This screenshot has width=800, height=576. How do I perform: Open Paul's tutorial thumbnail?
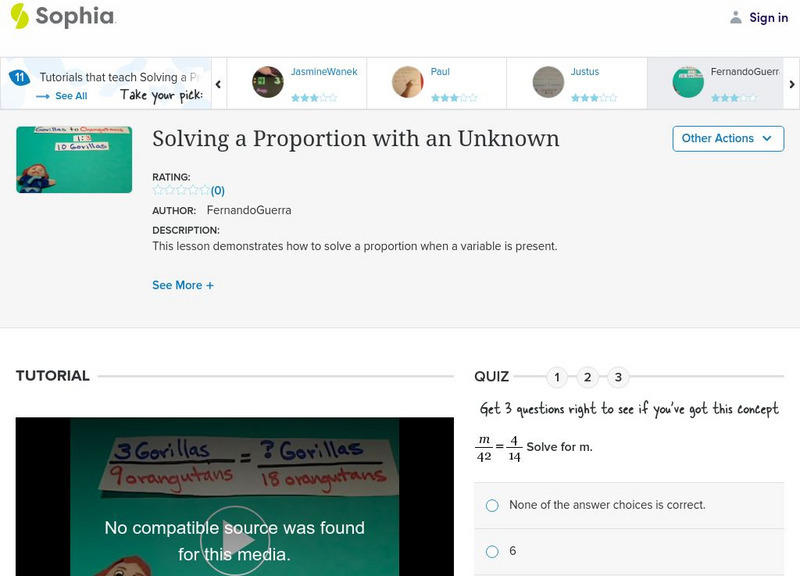(x=408, y=82)
